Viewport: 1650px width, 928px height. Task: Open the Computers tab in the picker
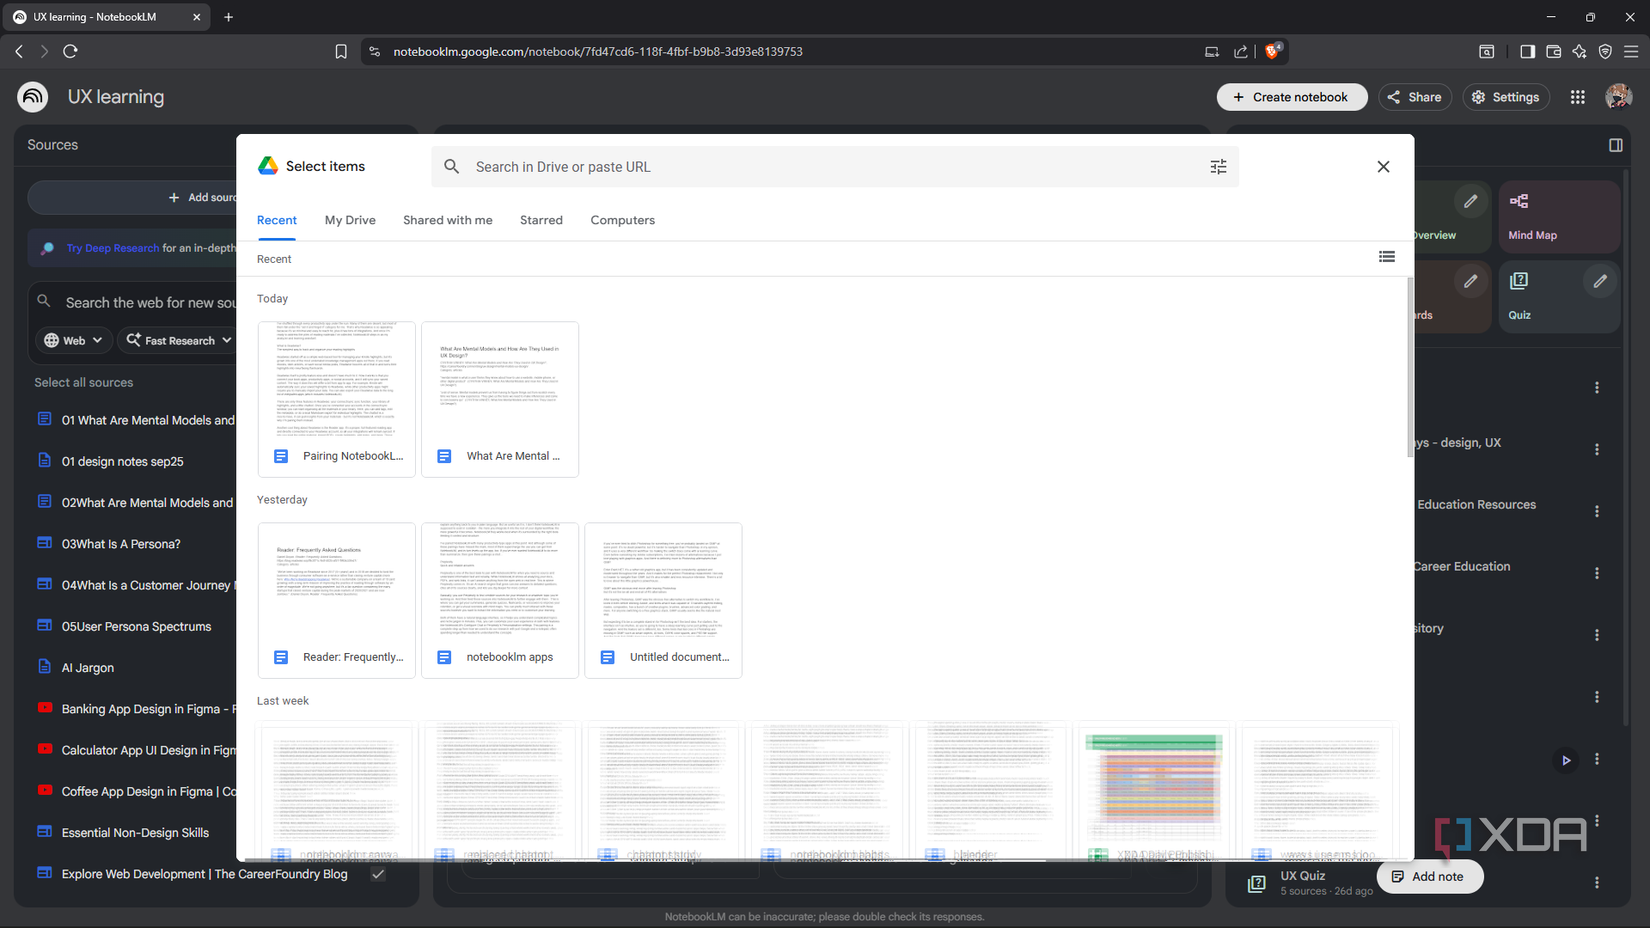[x=622, y=220]
